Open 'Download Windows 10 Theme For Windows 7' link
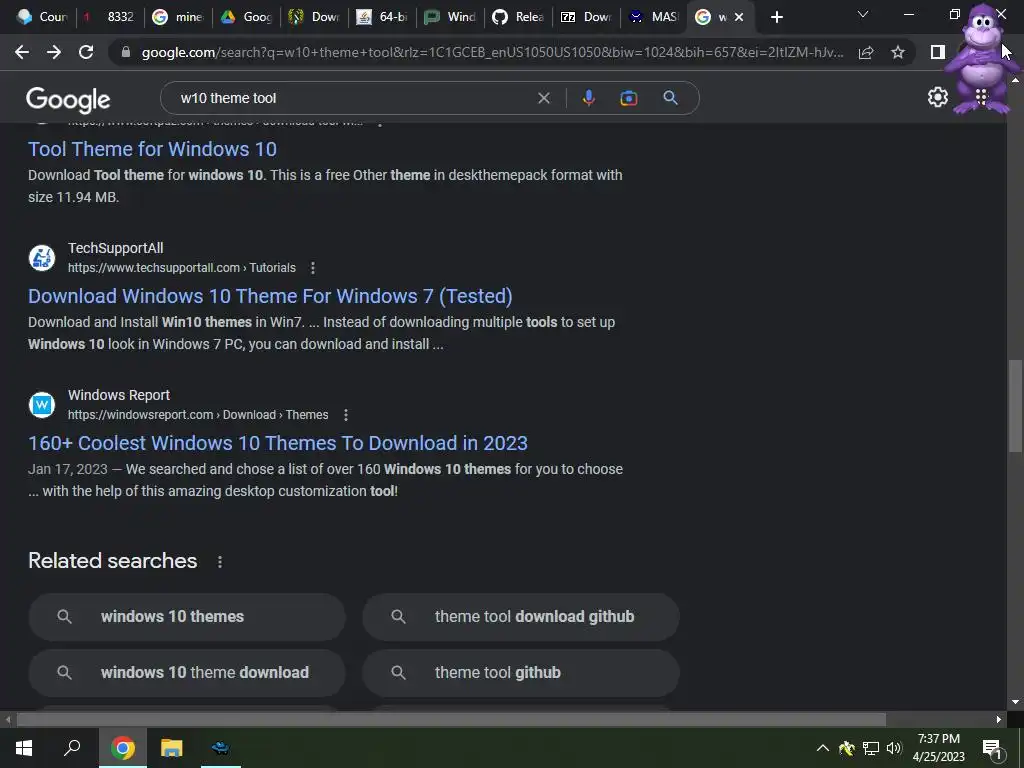The width and height of the screenshot is (1024, 768). coord(270,296)
